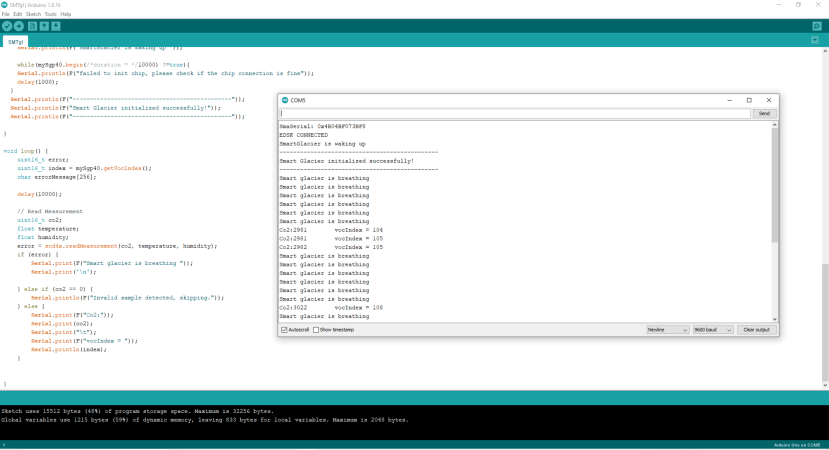
Task: Click 'float humidity;' code line
Action: click(x=42, y=237)
